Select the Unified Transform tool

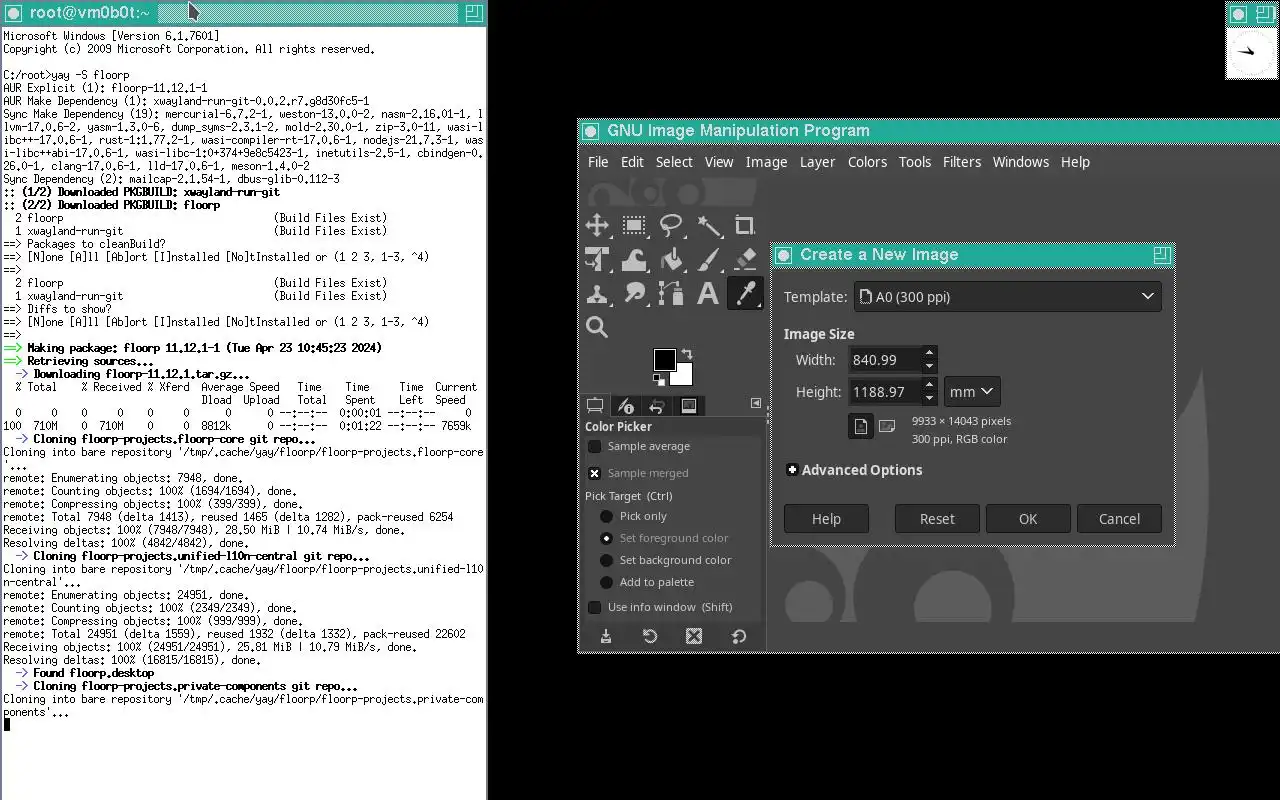click(597, 259)
